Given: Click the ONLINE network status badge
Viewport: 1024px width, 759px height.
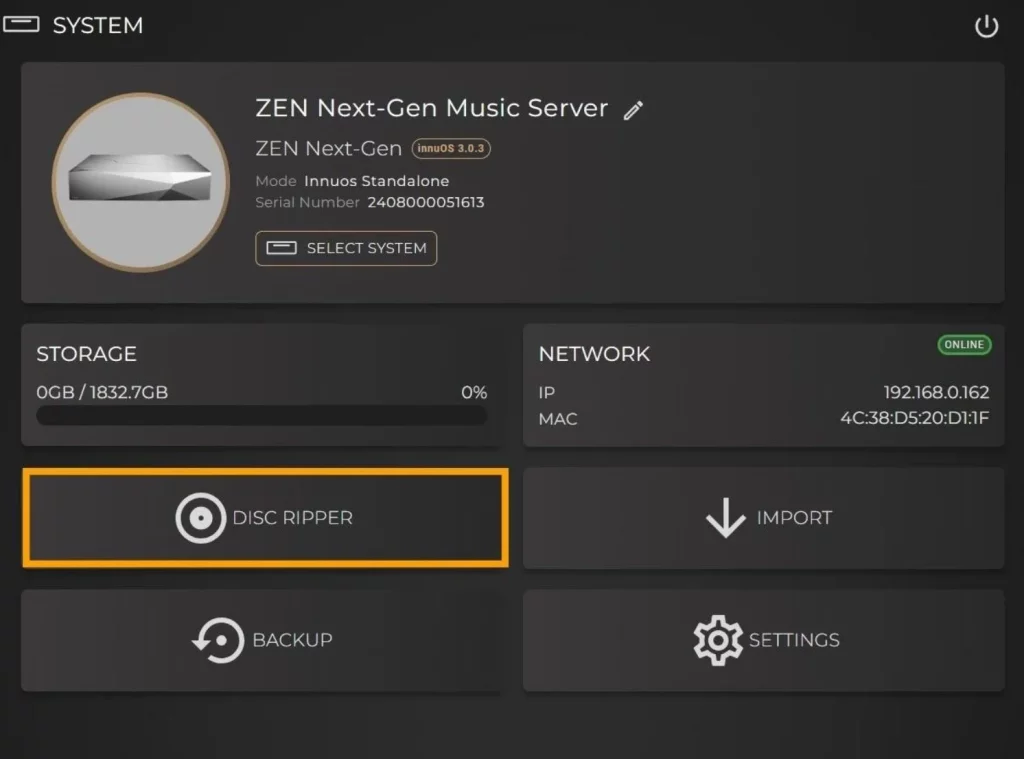Looking at the screenshot, I should 965,344.
